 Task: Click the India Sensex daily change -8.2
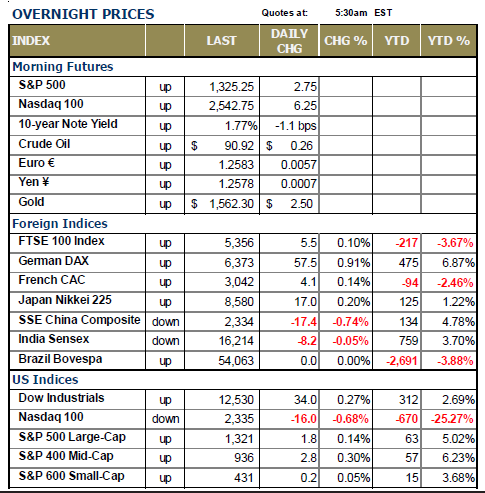307,341
